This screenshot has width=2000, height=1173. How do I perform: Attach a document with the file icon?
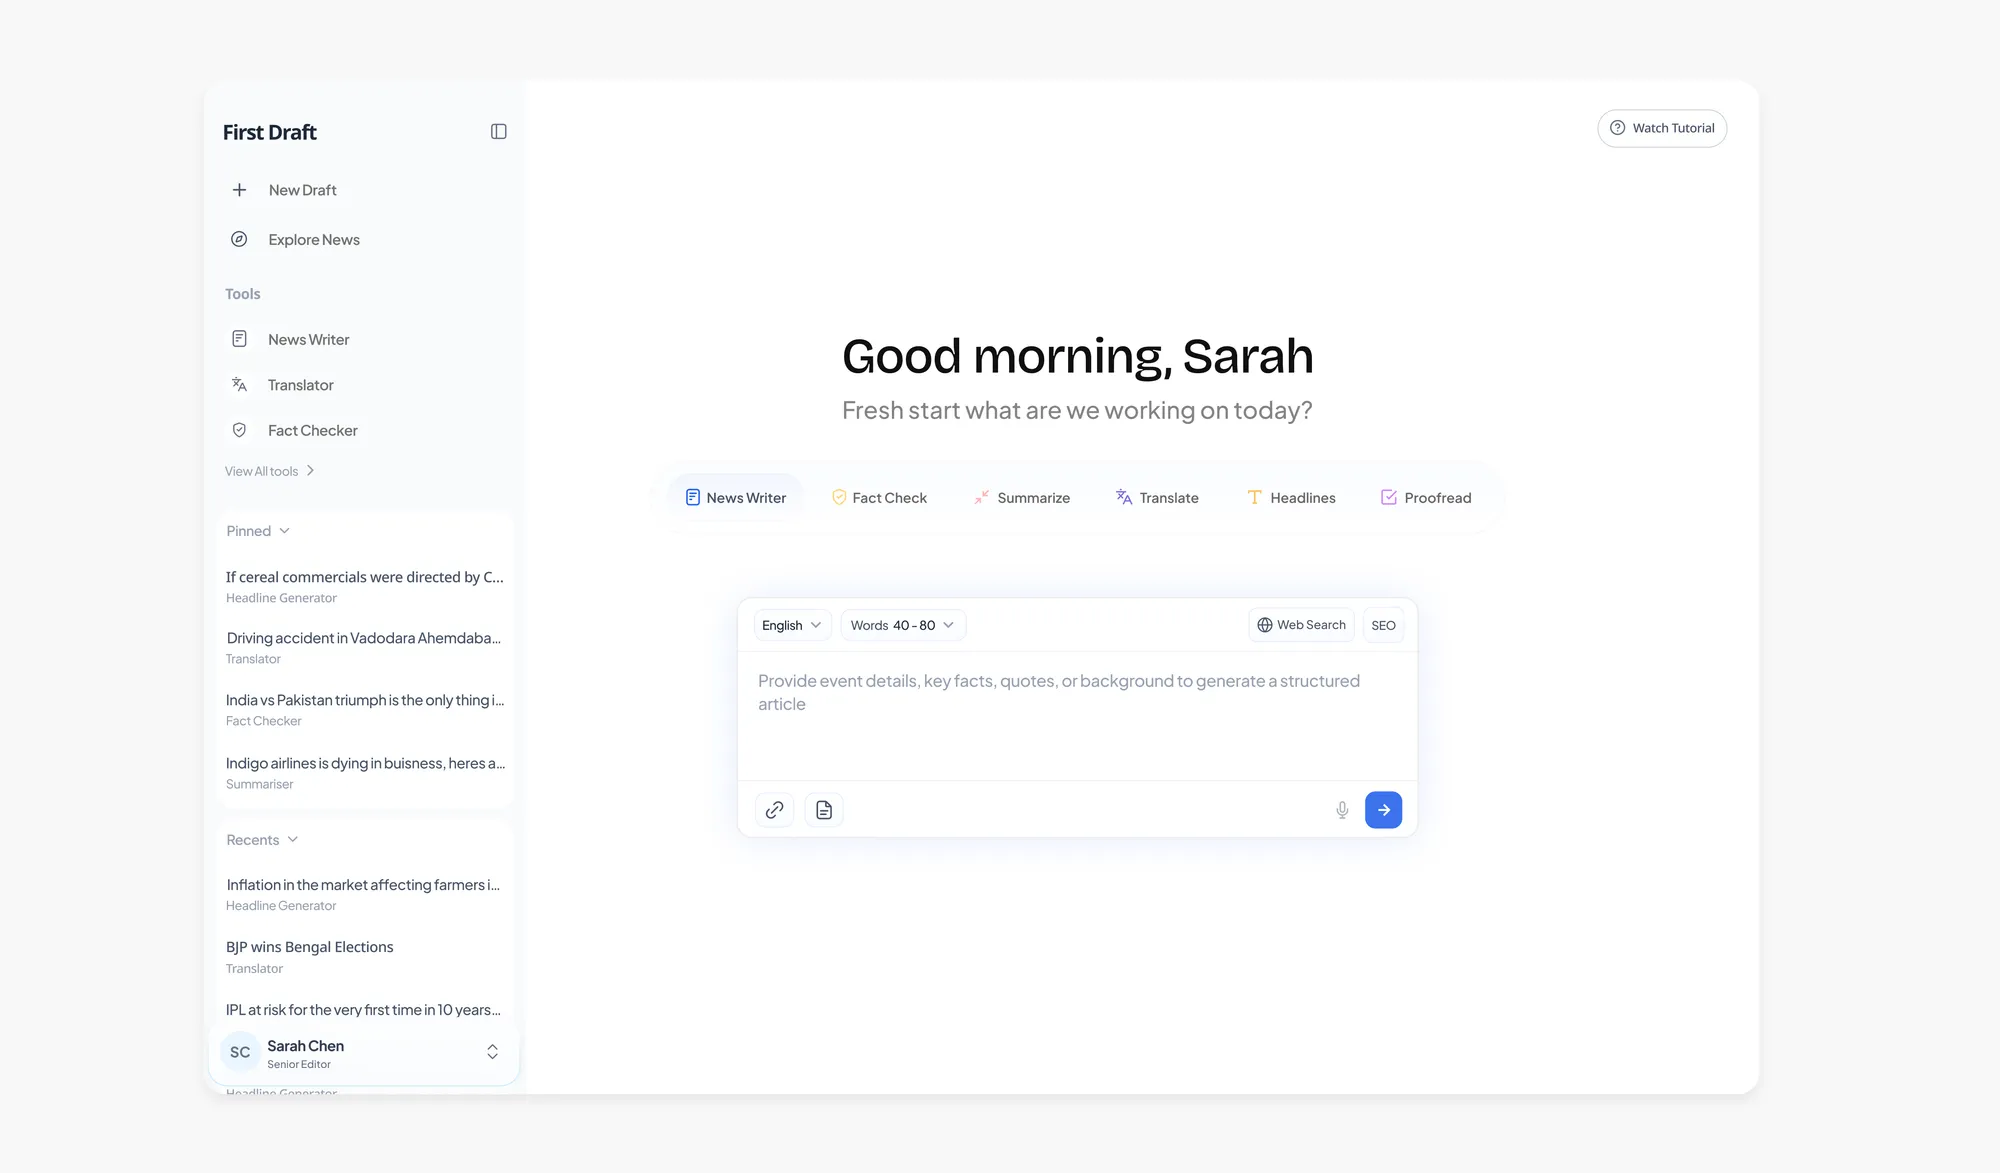(824, 810)
